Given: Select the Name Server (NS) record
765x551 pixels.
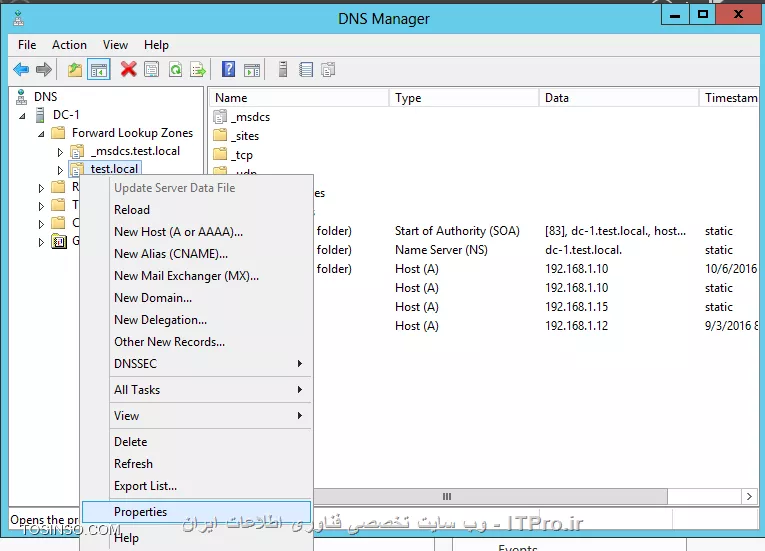Looking at the screenshot, I should point(536,250).
